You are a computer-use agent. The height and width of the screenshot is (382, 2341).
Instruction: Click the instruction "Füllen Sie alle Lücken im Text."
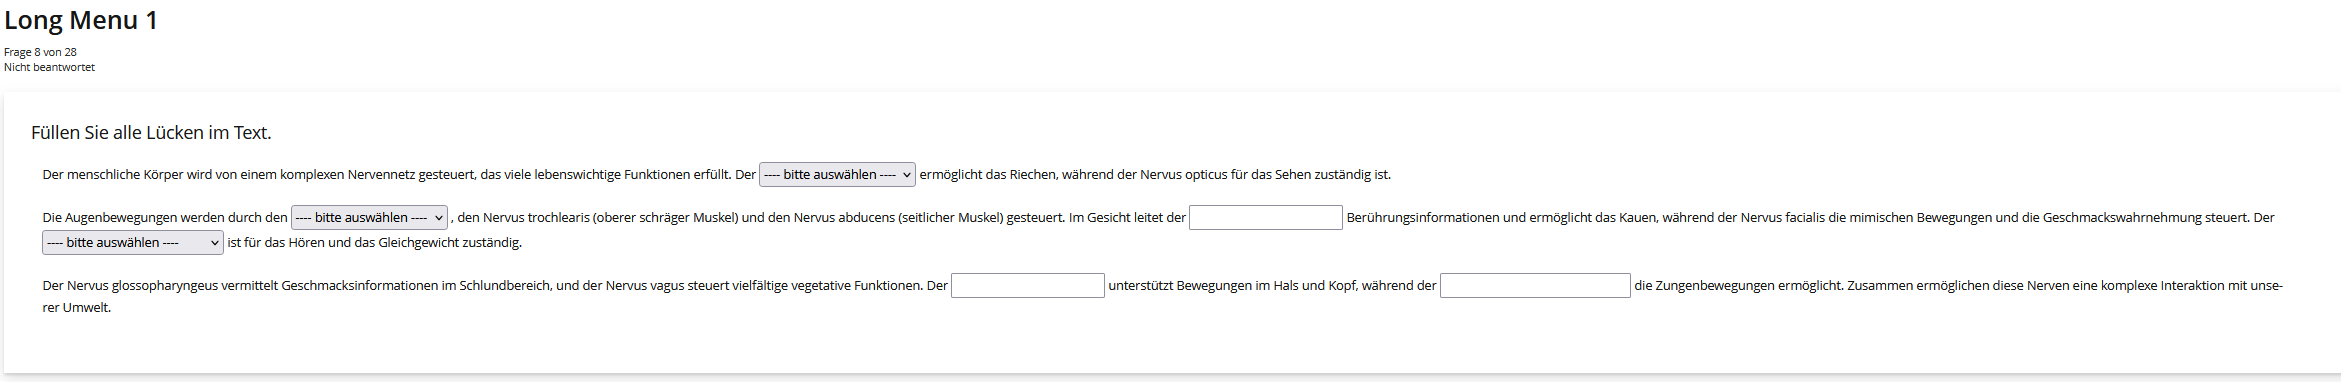pyautogui.click(x=151, y=133)
